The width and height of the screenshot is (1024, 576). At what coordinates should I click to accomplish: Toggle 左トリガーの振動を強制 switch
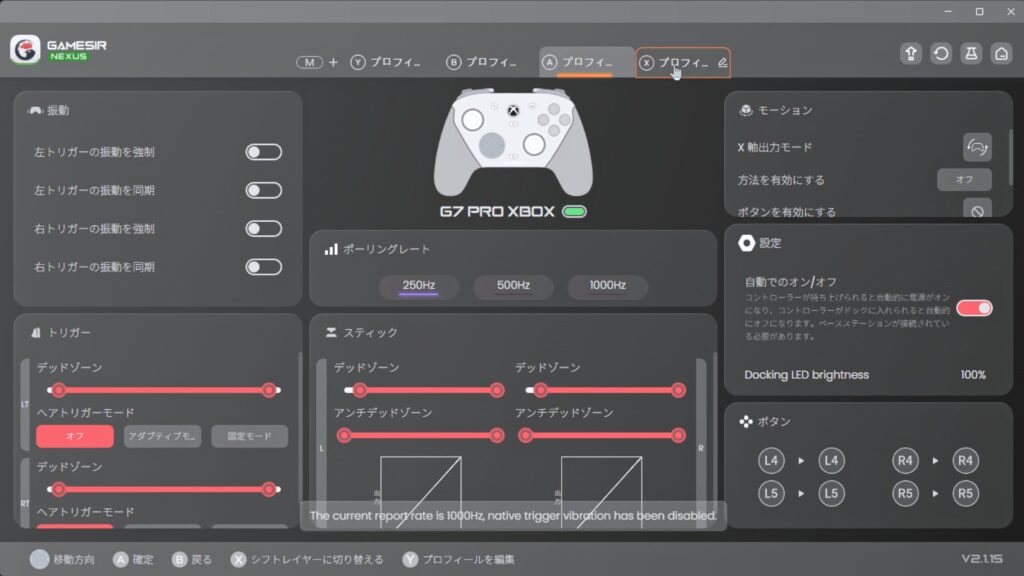pyautogui.click(x=264, y=152)
